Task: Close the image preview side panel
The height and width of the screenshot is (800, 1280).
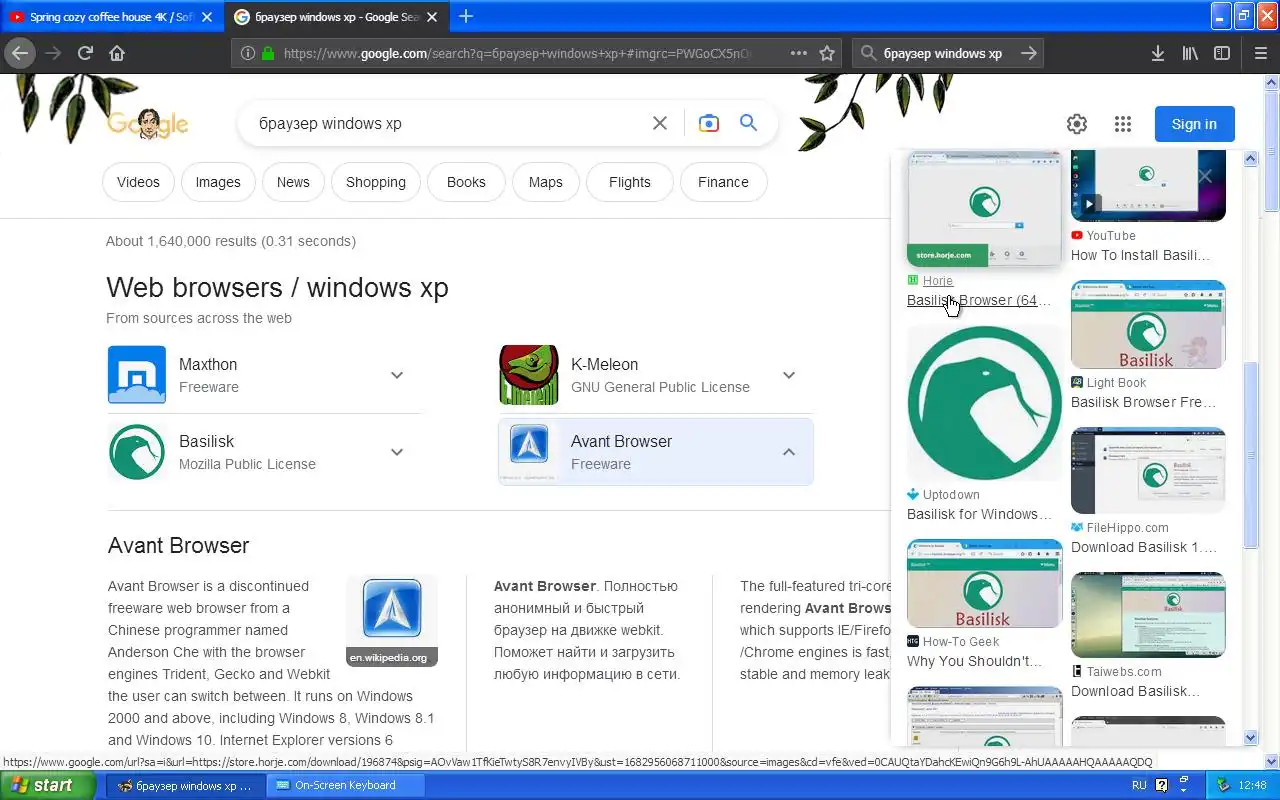Action: (x=1205, y=176)
